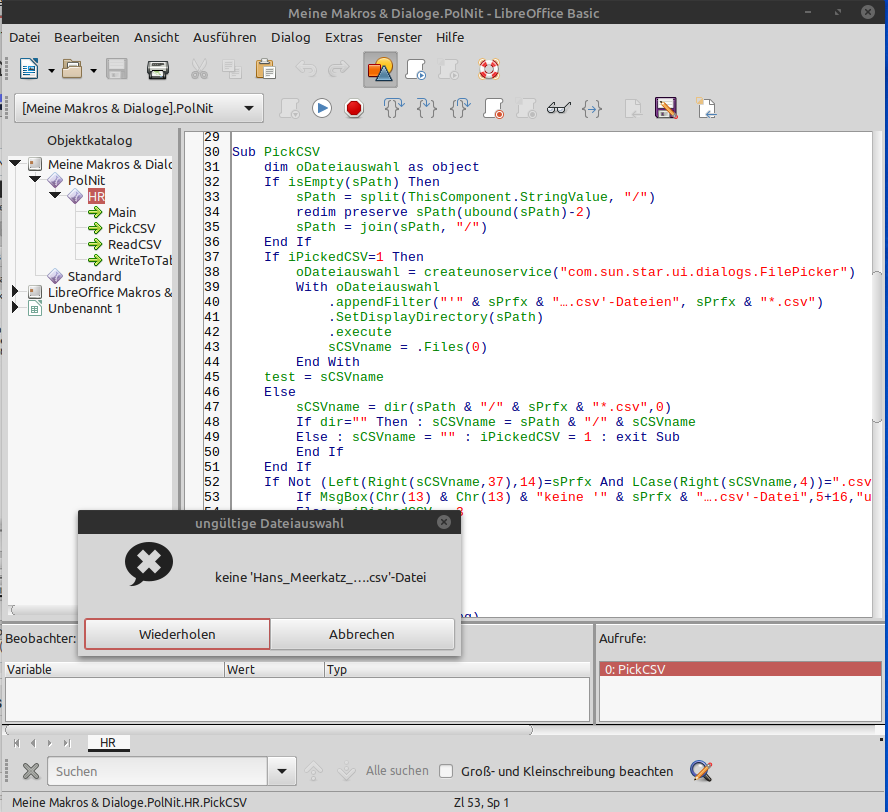Click the Select Macro icon

416,70
